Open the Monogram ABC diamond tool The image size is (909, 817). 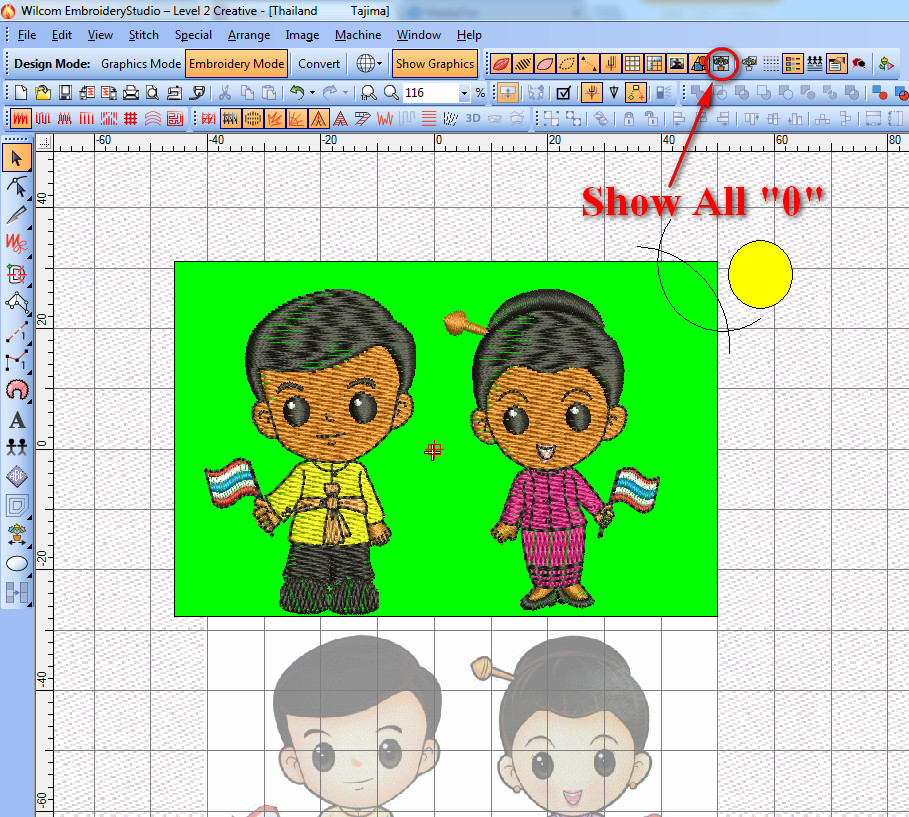pyautogui.click(x=17, y=476)
